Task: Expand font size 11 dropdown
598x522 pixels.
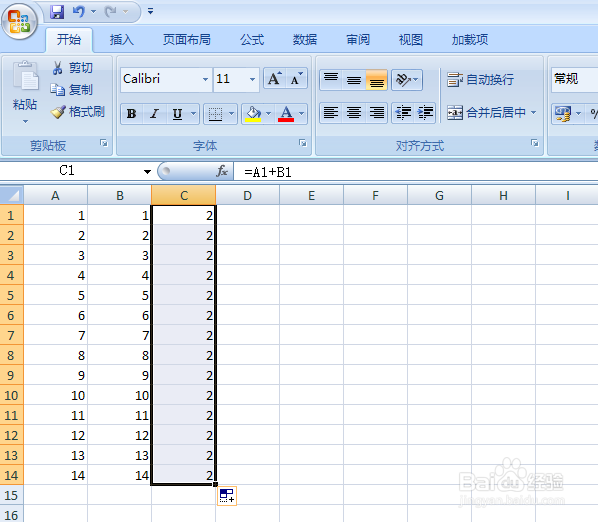Action: click(252, 79)
